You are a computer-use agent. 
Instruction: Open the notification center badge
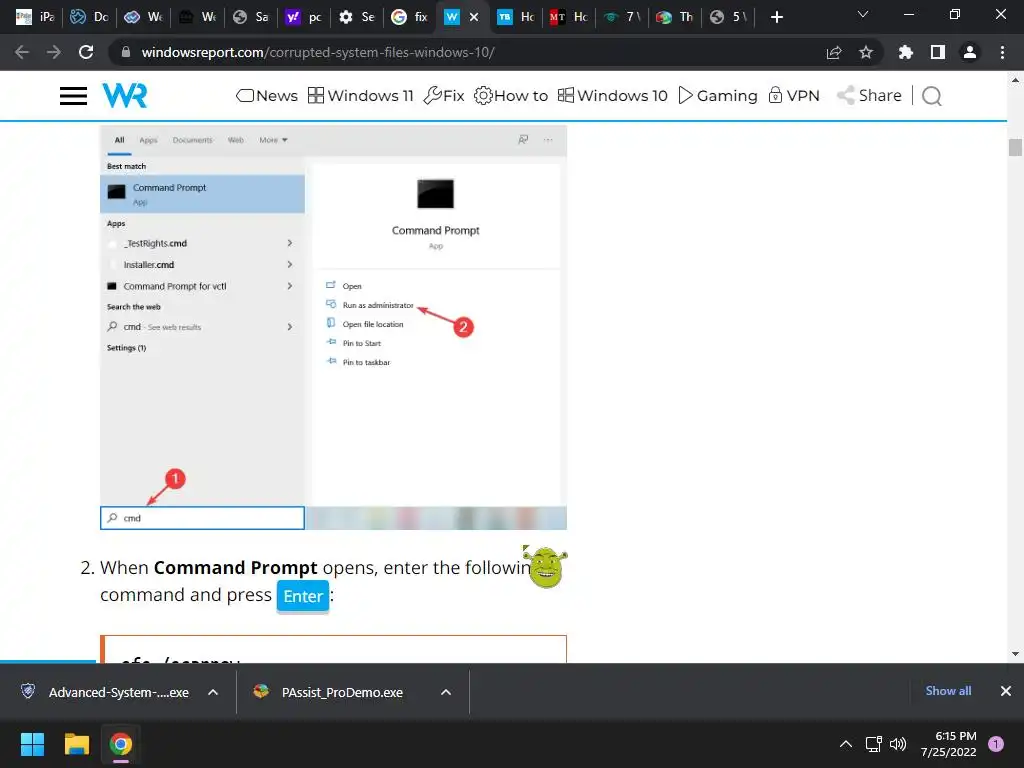[996, 744]
